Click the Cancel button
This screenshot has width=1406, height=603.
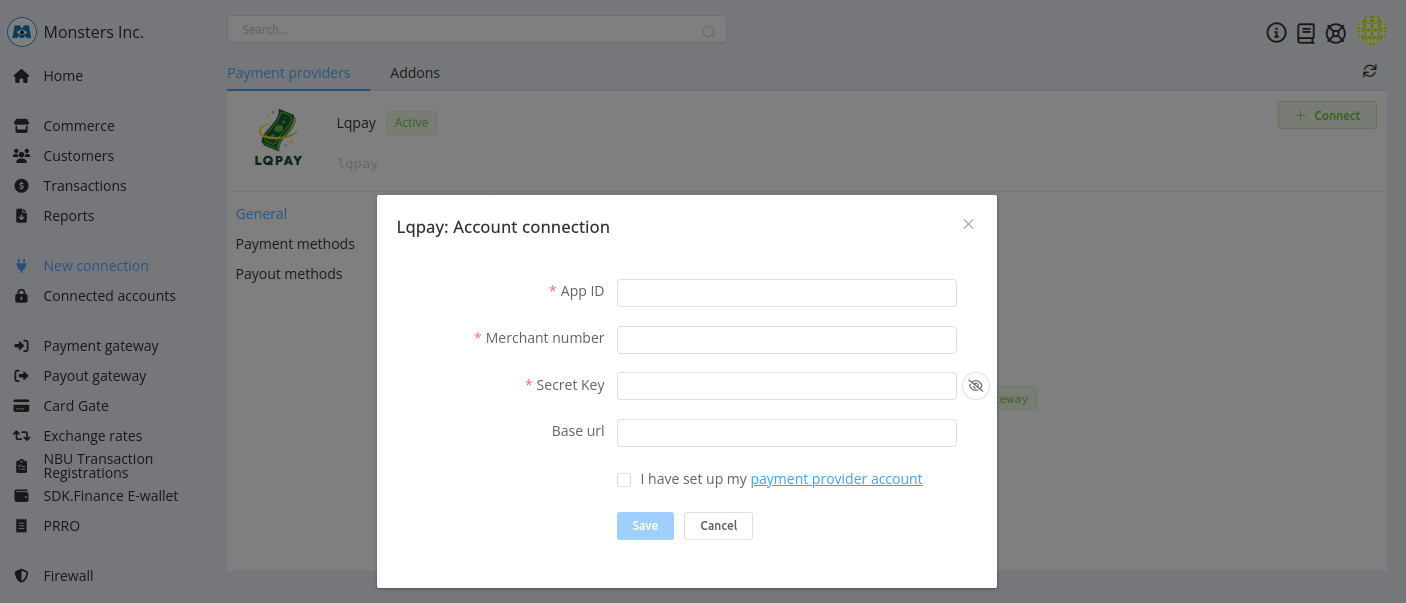tap(718, 526)
